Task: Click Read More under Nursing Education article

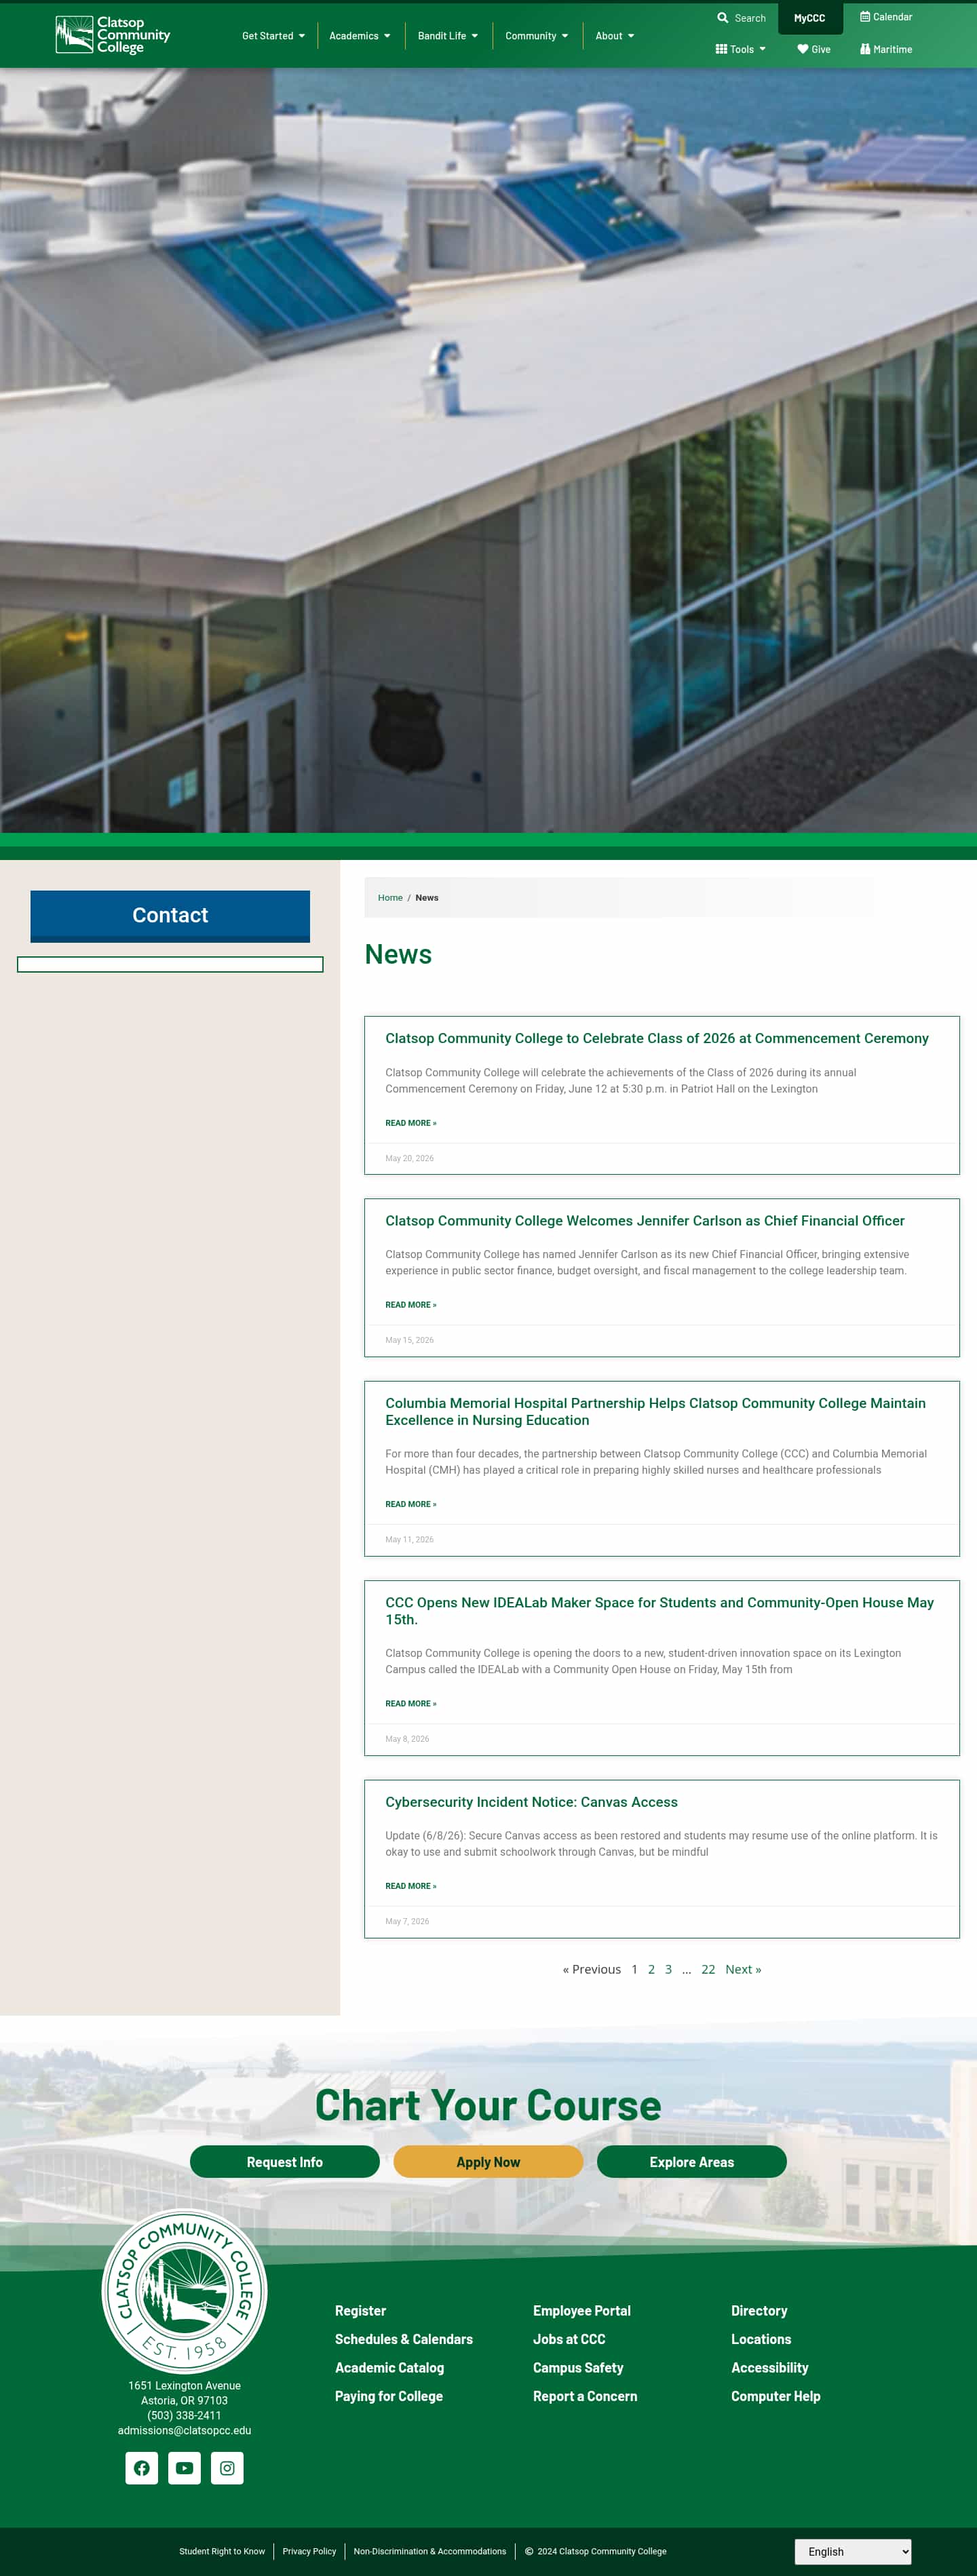Action: [411, 1504]
